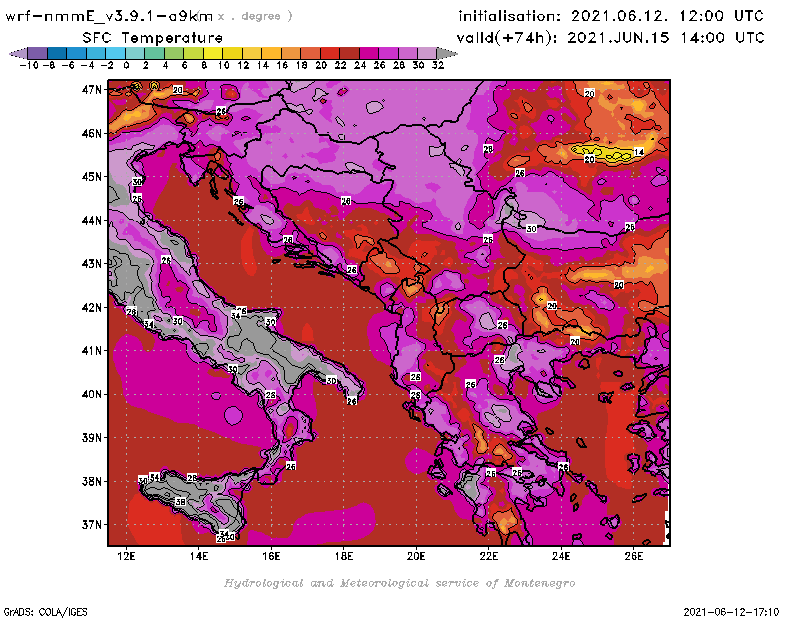Pick the red legend swatch between 20 and 22
Screen dimensions: 800x618
click(330, 54)
